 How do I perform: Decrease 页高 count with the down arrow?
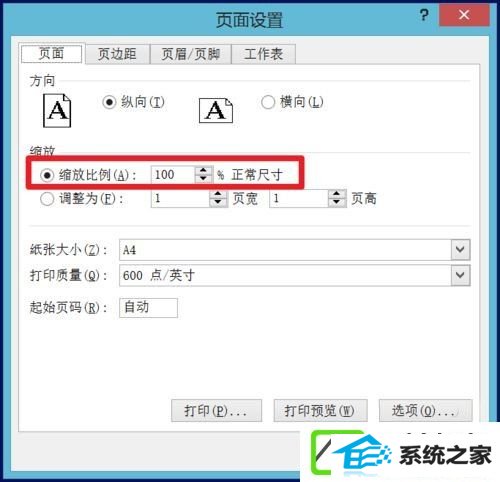[x=337, y=202]
